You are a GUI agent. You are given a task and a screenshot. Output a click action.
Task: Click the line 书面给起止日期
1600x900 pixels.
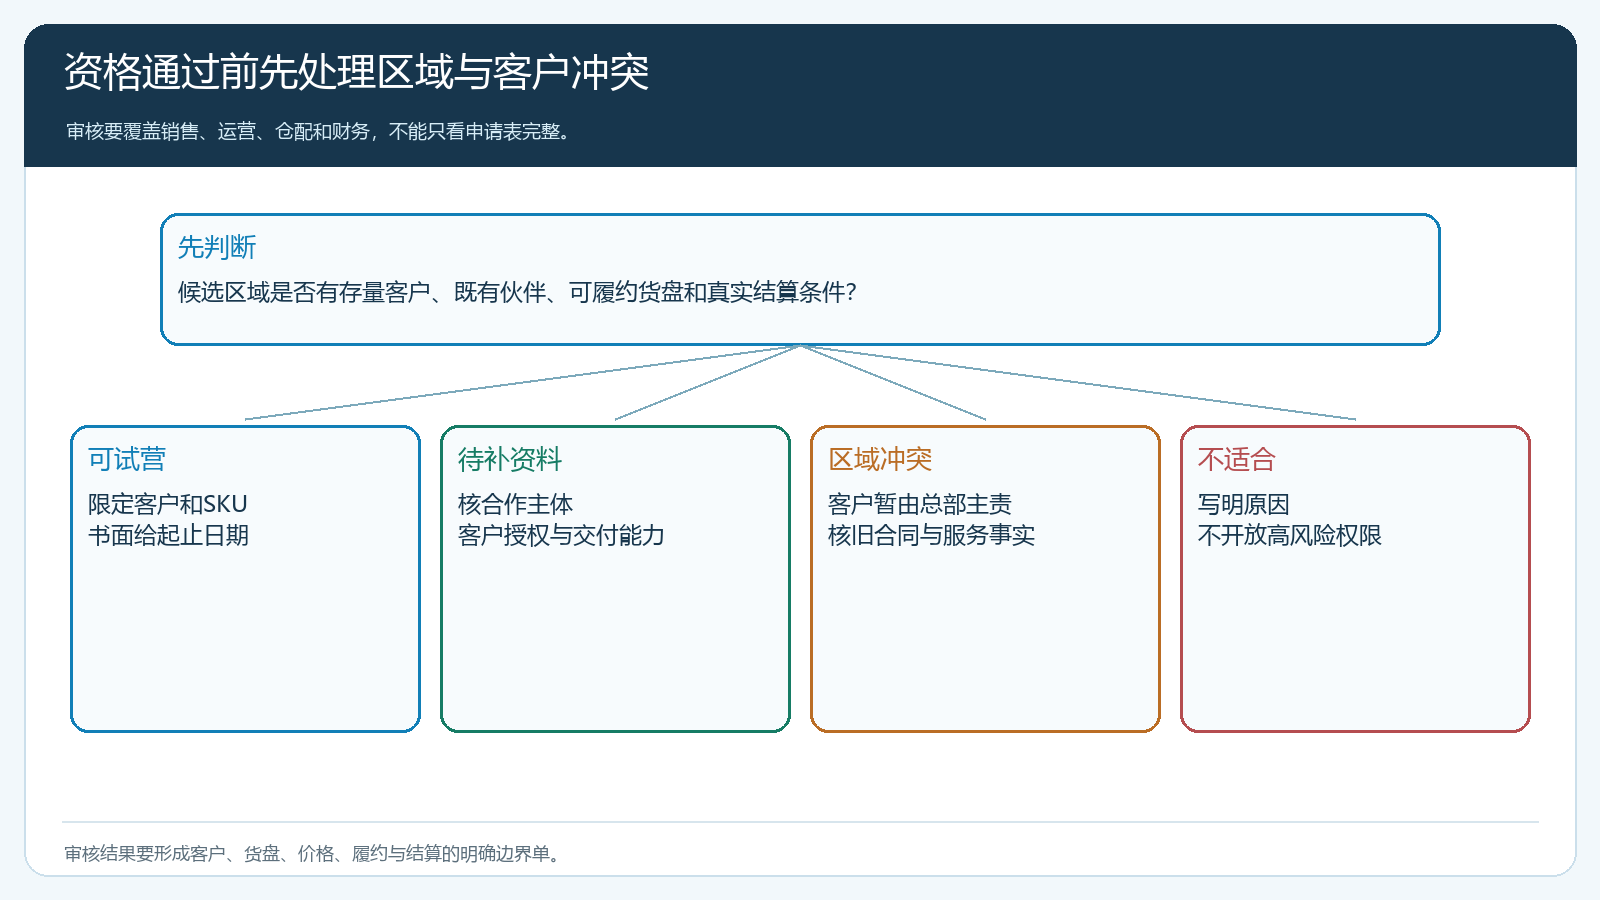coord(168,535)
